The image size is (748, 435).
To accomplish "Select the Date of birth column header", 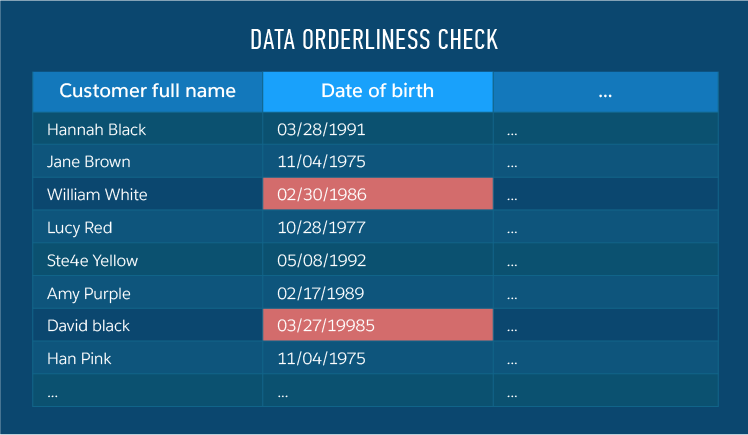I will click(377, 91).
